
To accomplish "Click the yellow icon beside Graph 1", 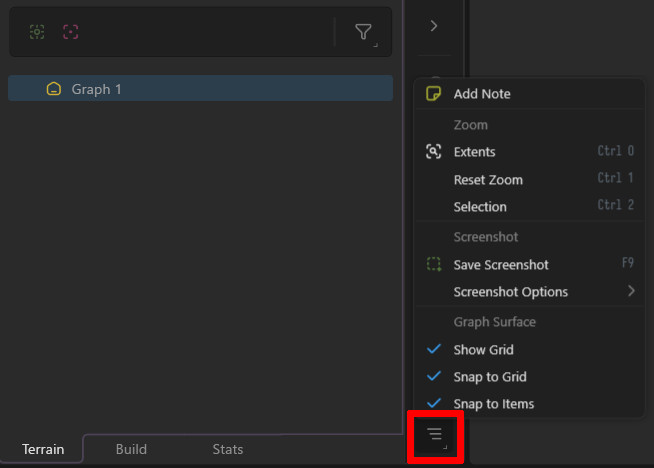I will [54, 89].
